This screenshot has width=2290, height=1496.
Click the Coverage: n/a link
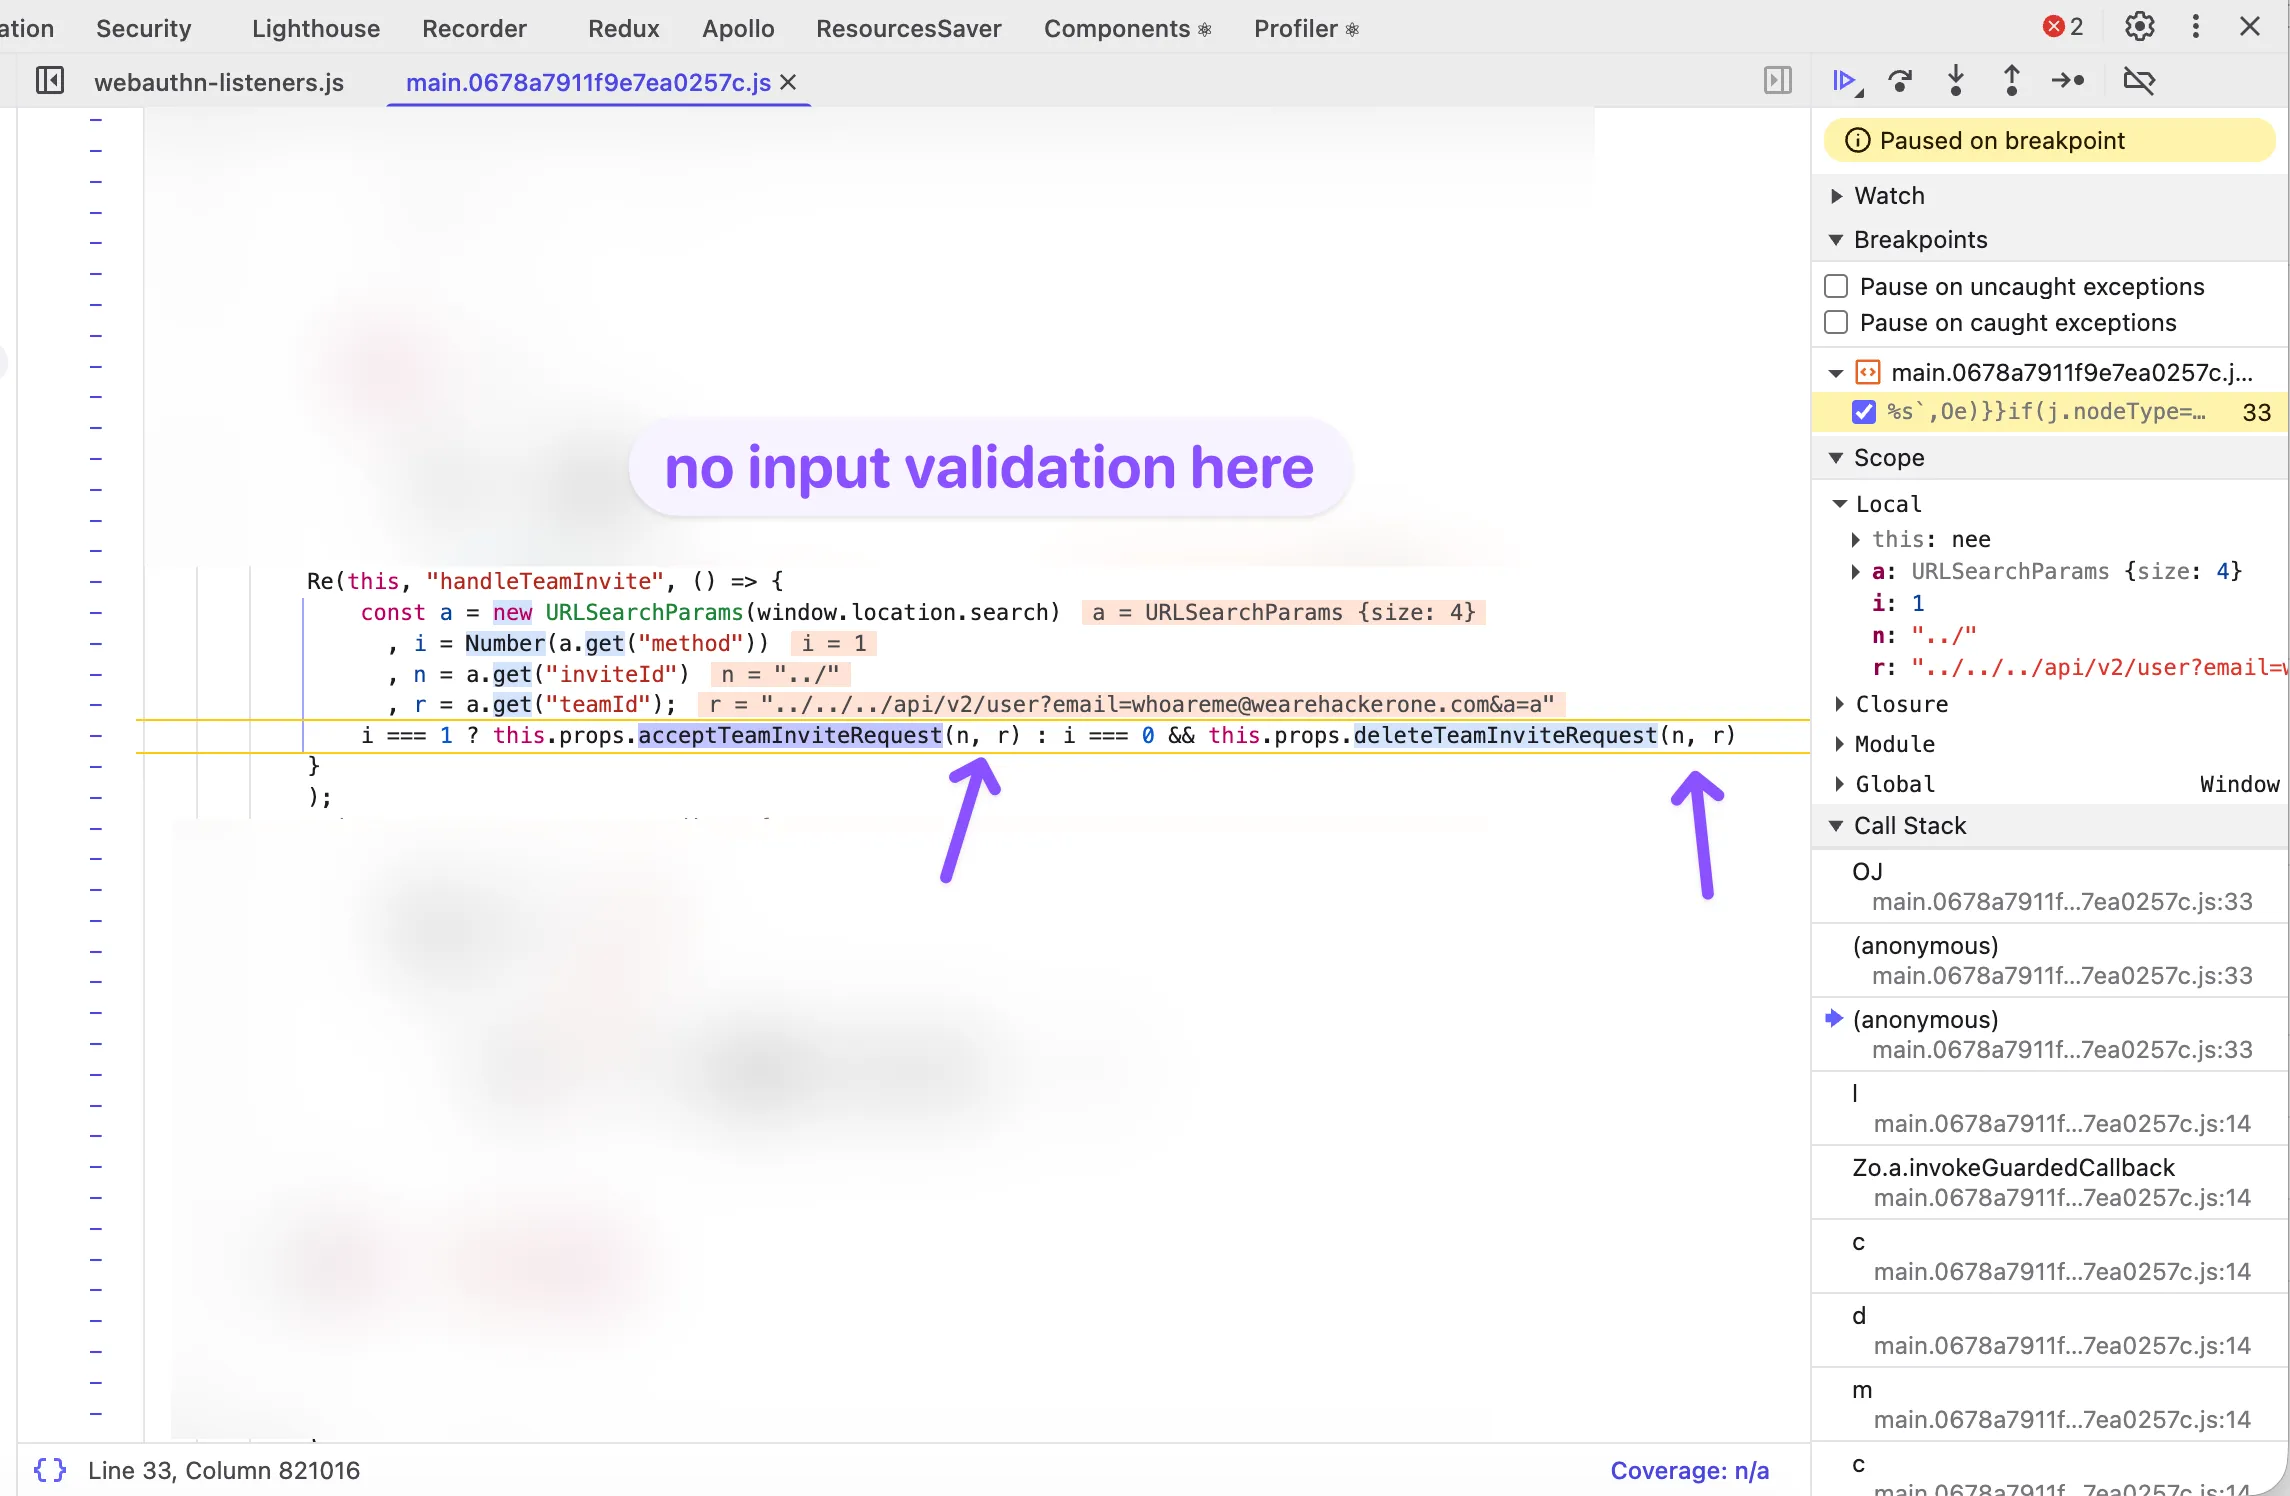[x=1689, y=1470]
